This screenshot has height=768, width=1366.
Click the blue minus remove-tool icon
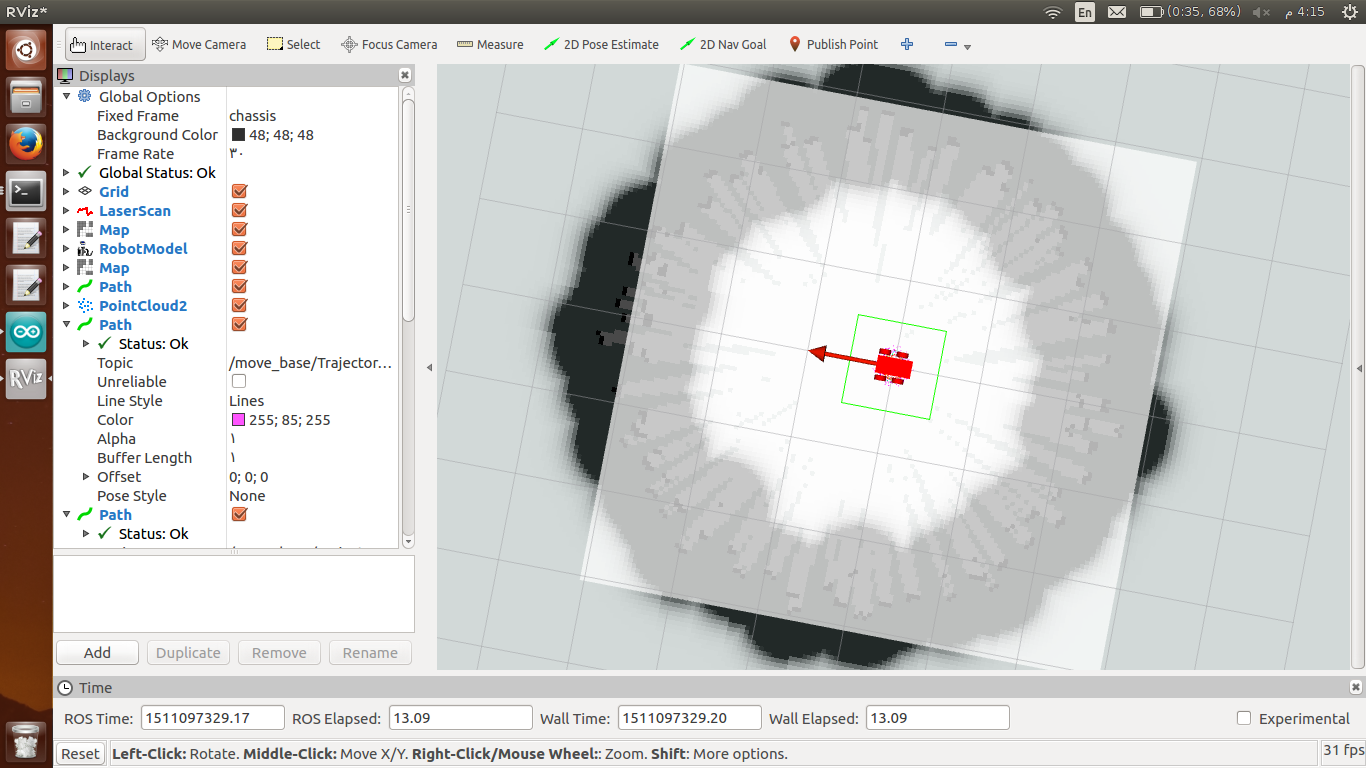pyautogui.click(x=950, y=44)
